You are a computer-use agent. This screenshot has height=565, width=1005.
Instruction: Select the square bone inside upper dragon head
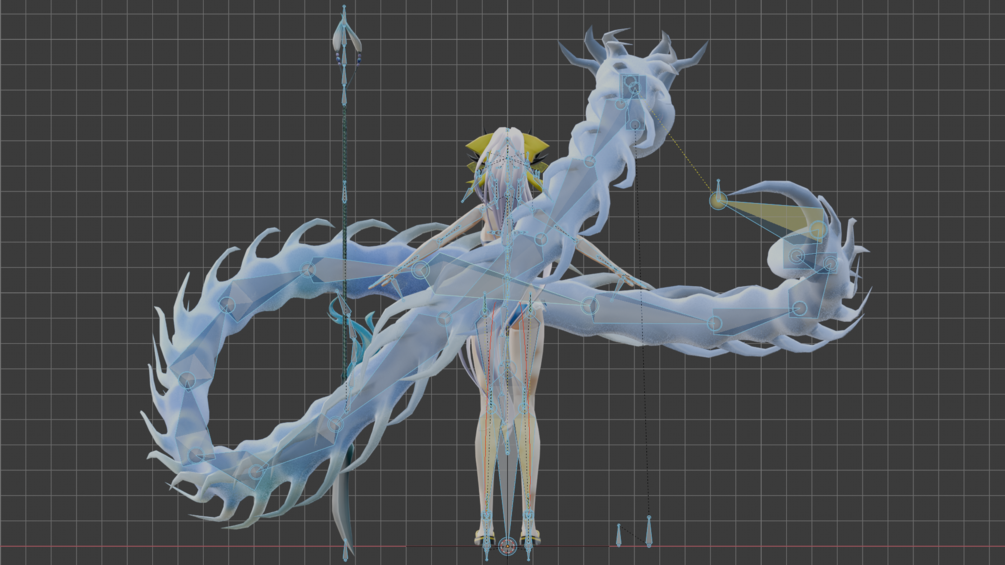629,86
